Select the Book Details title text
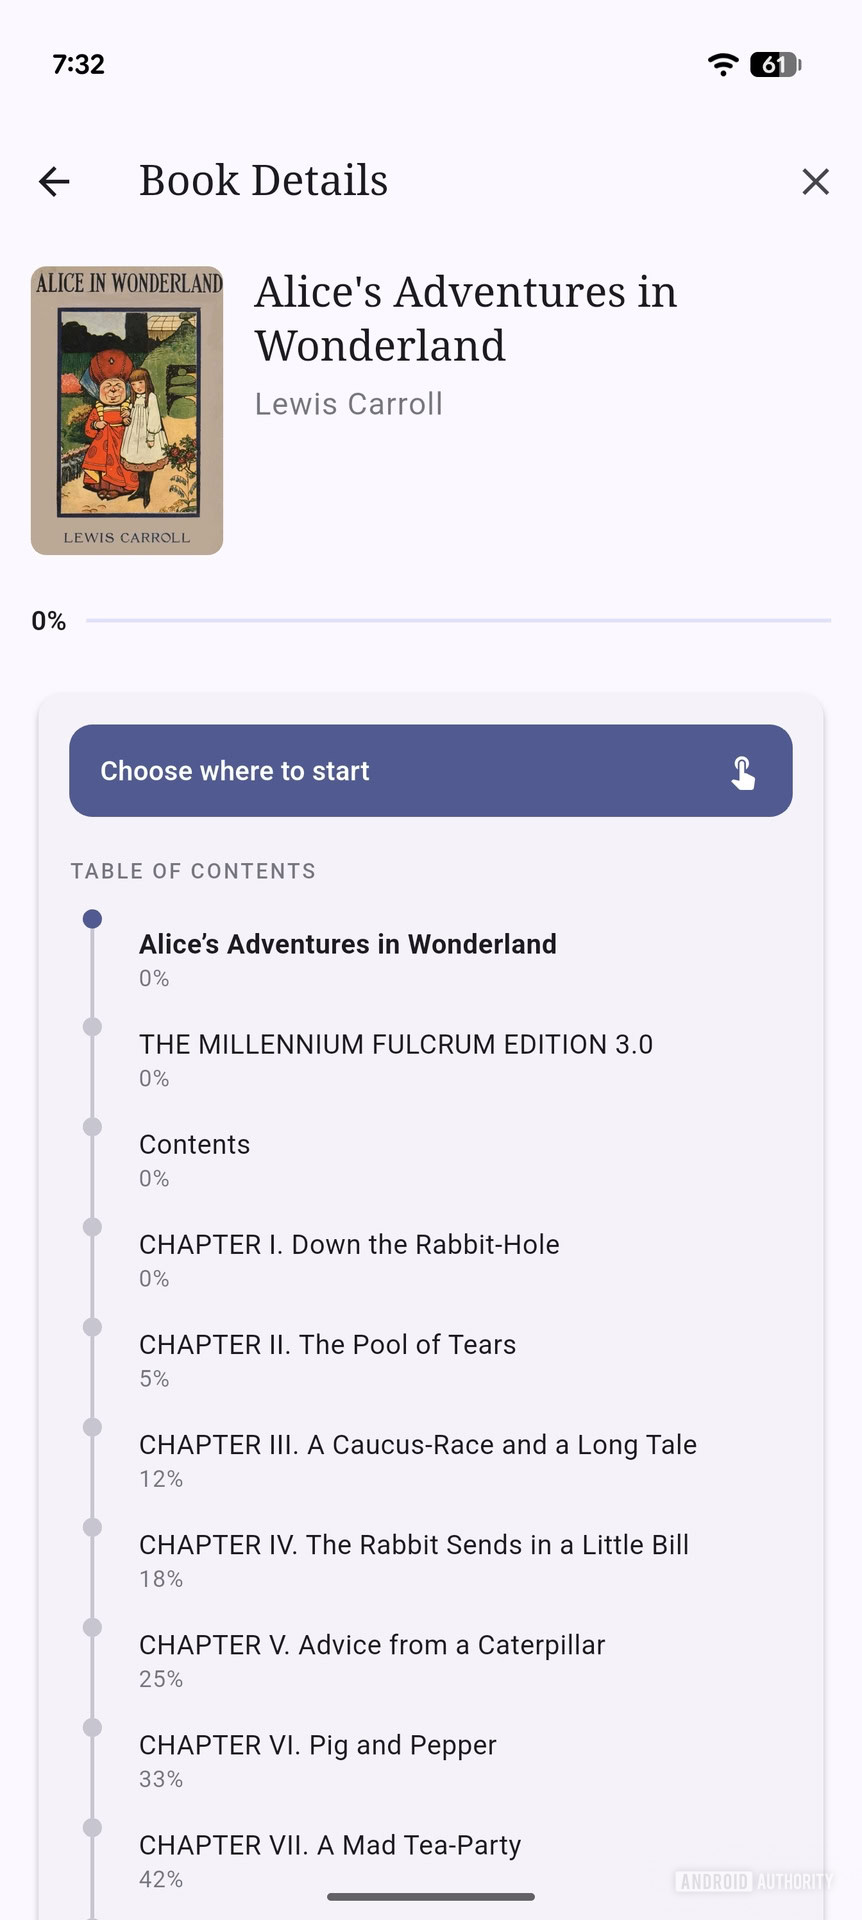862x1920 pixels. click(x=263, y=180)
